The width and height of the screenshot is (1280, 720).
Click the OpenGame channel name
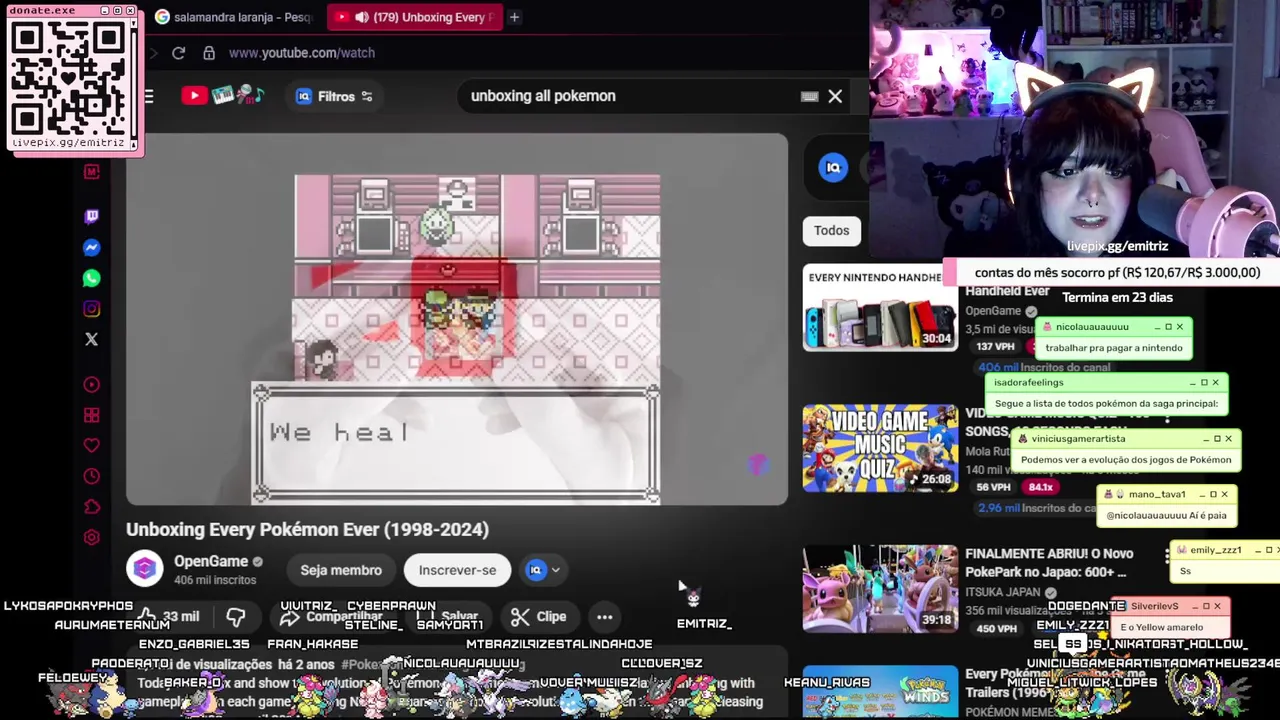[x=211, y=561]
